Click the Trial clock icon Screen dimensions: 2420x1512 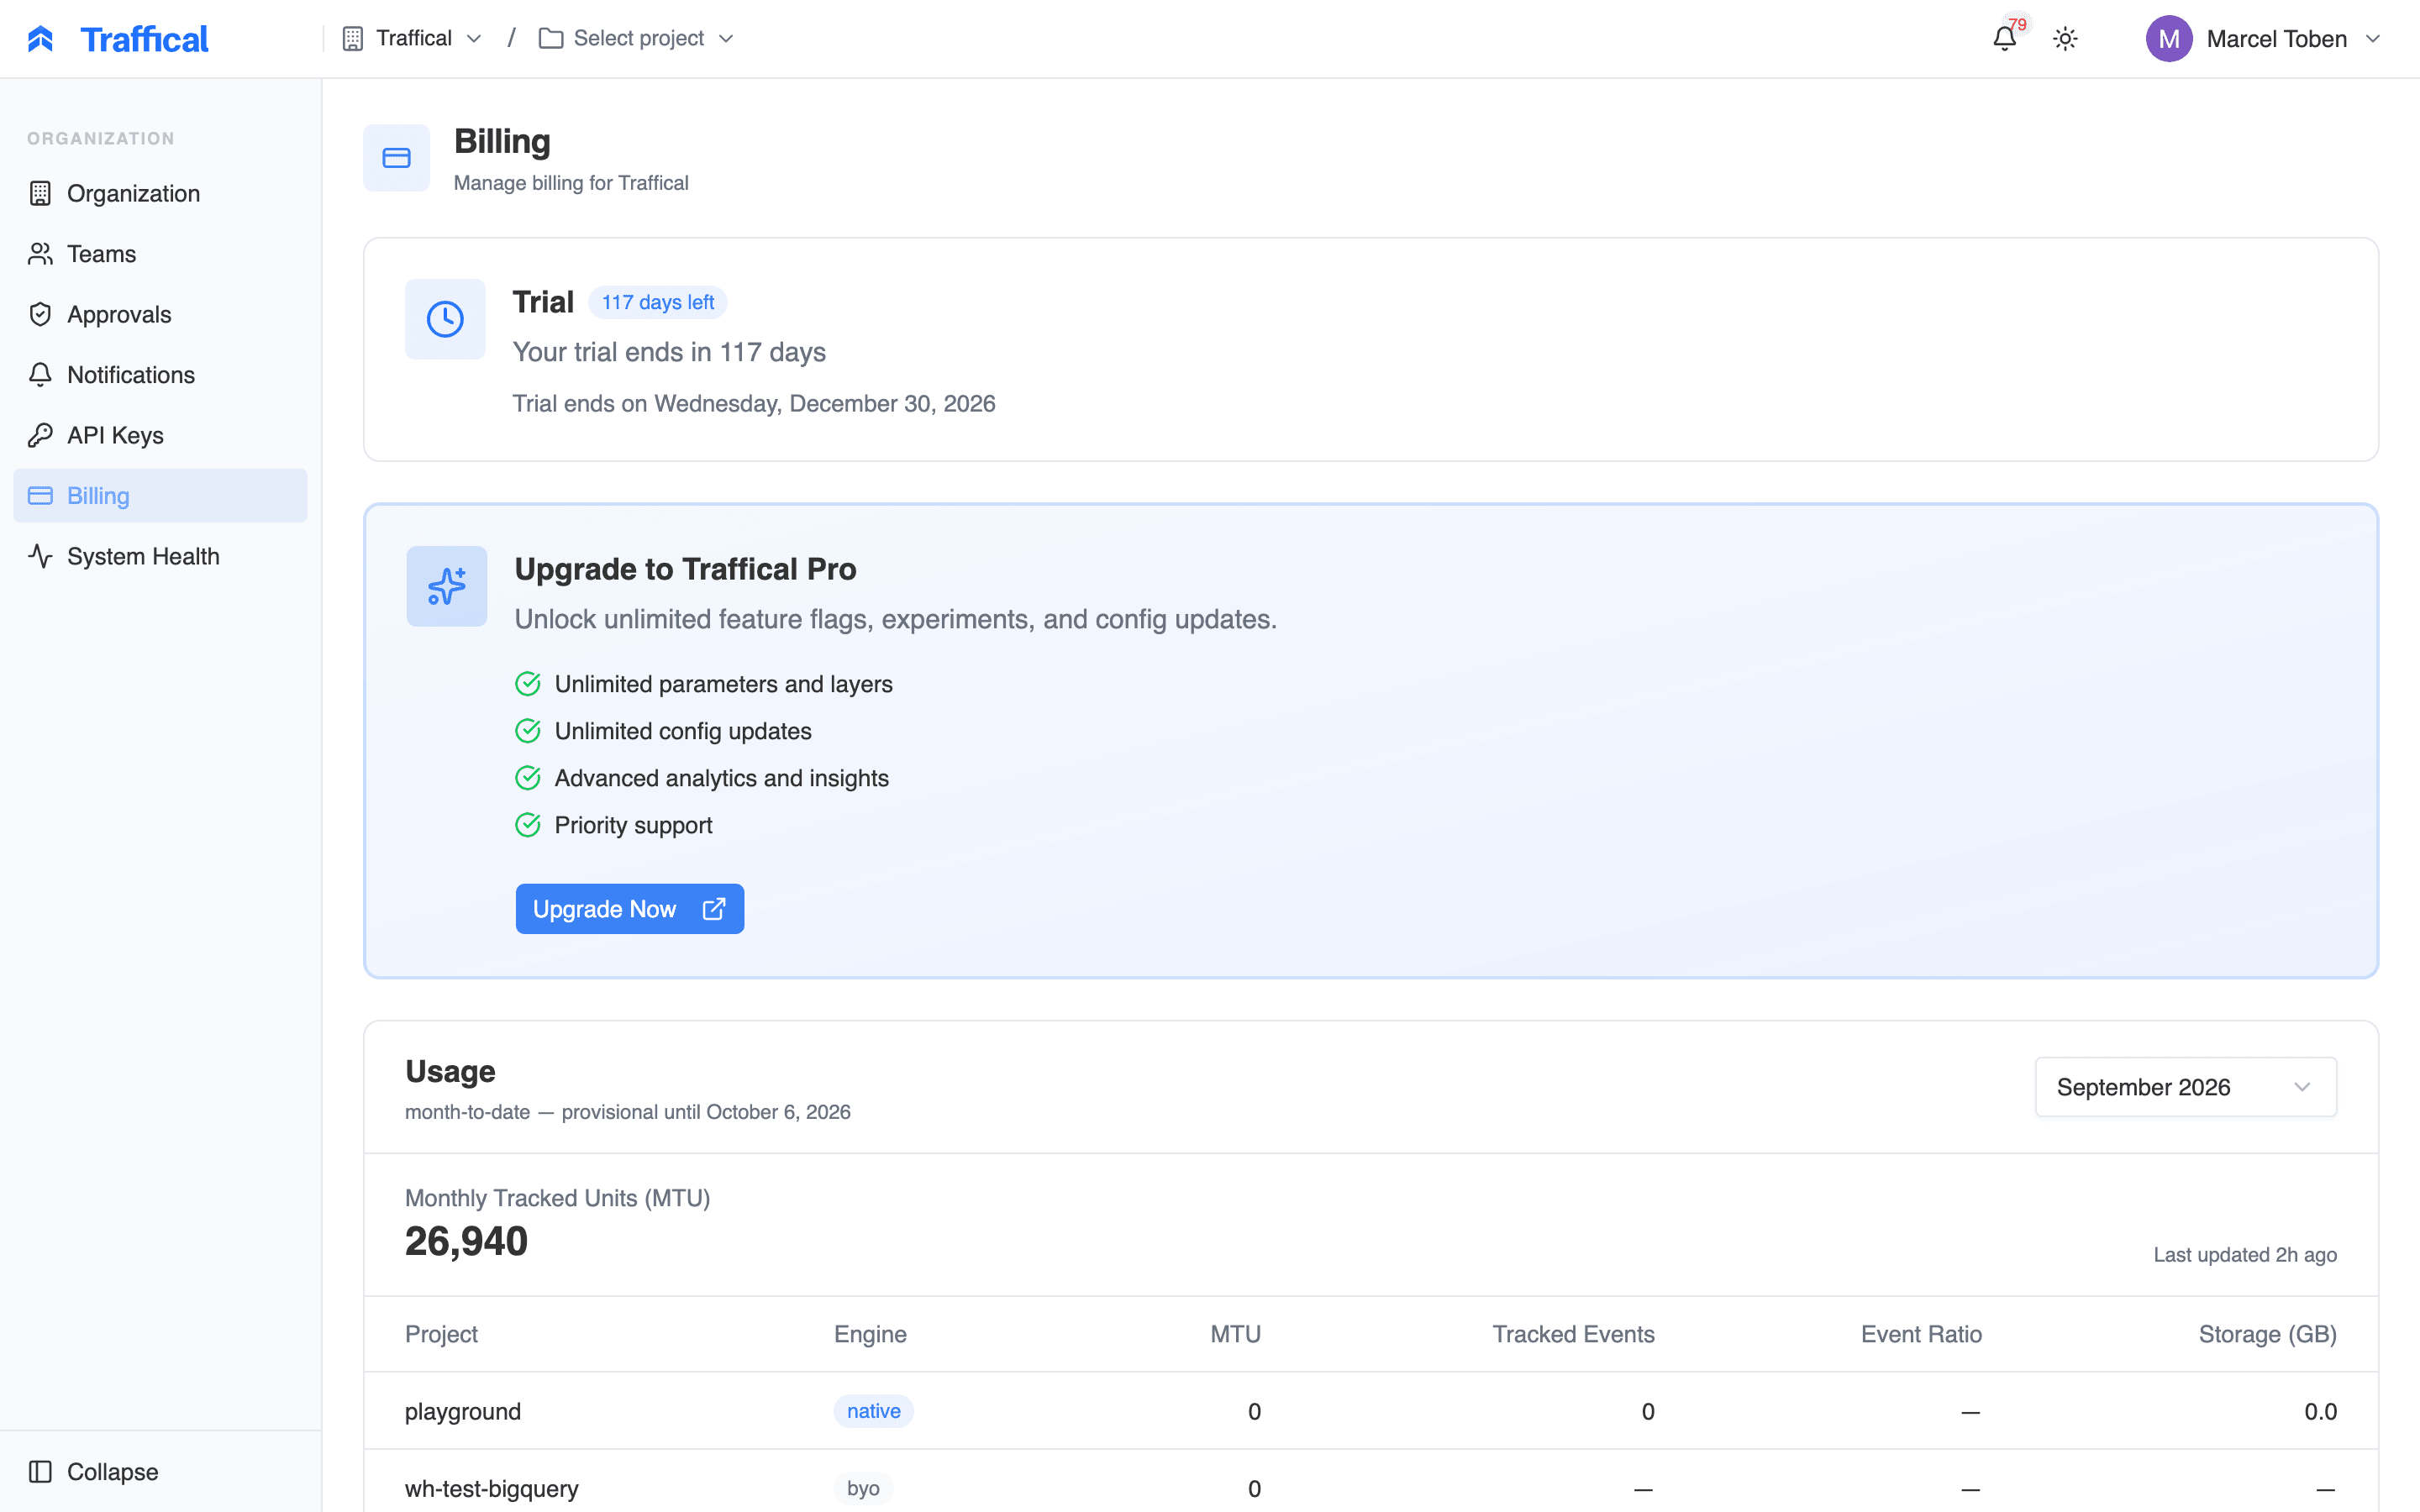(x=445, y=319)
